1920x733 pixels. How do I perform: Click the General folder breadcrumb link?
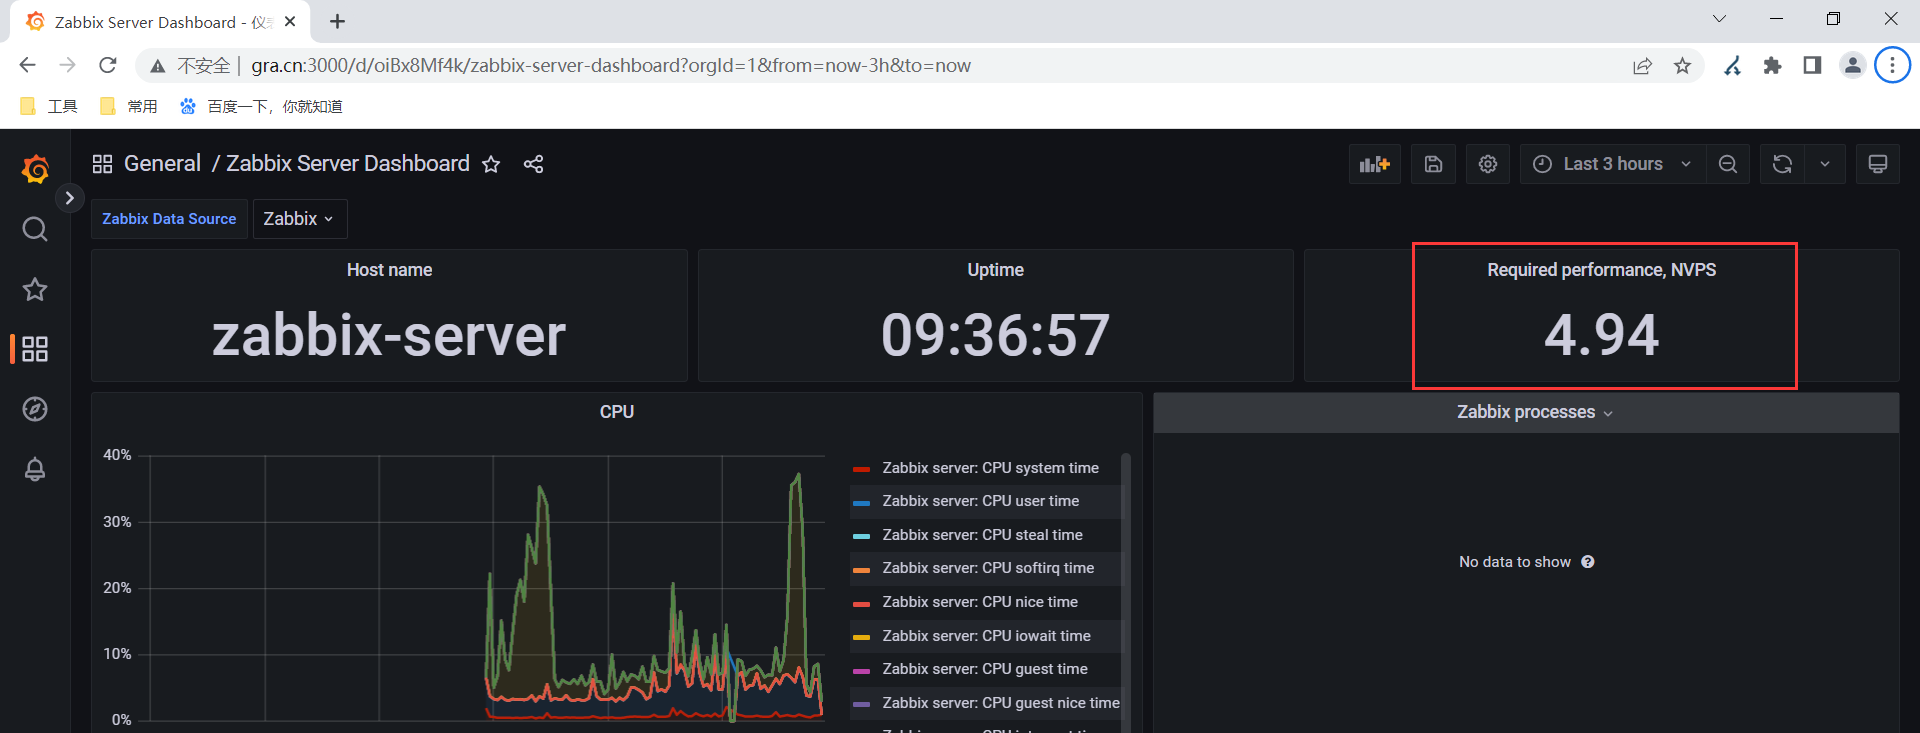click(x=162, y=164)
